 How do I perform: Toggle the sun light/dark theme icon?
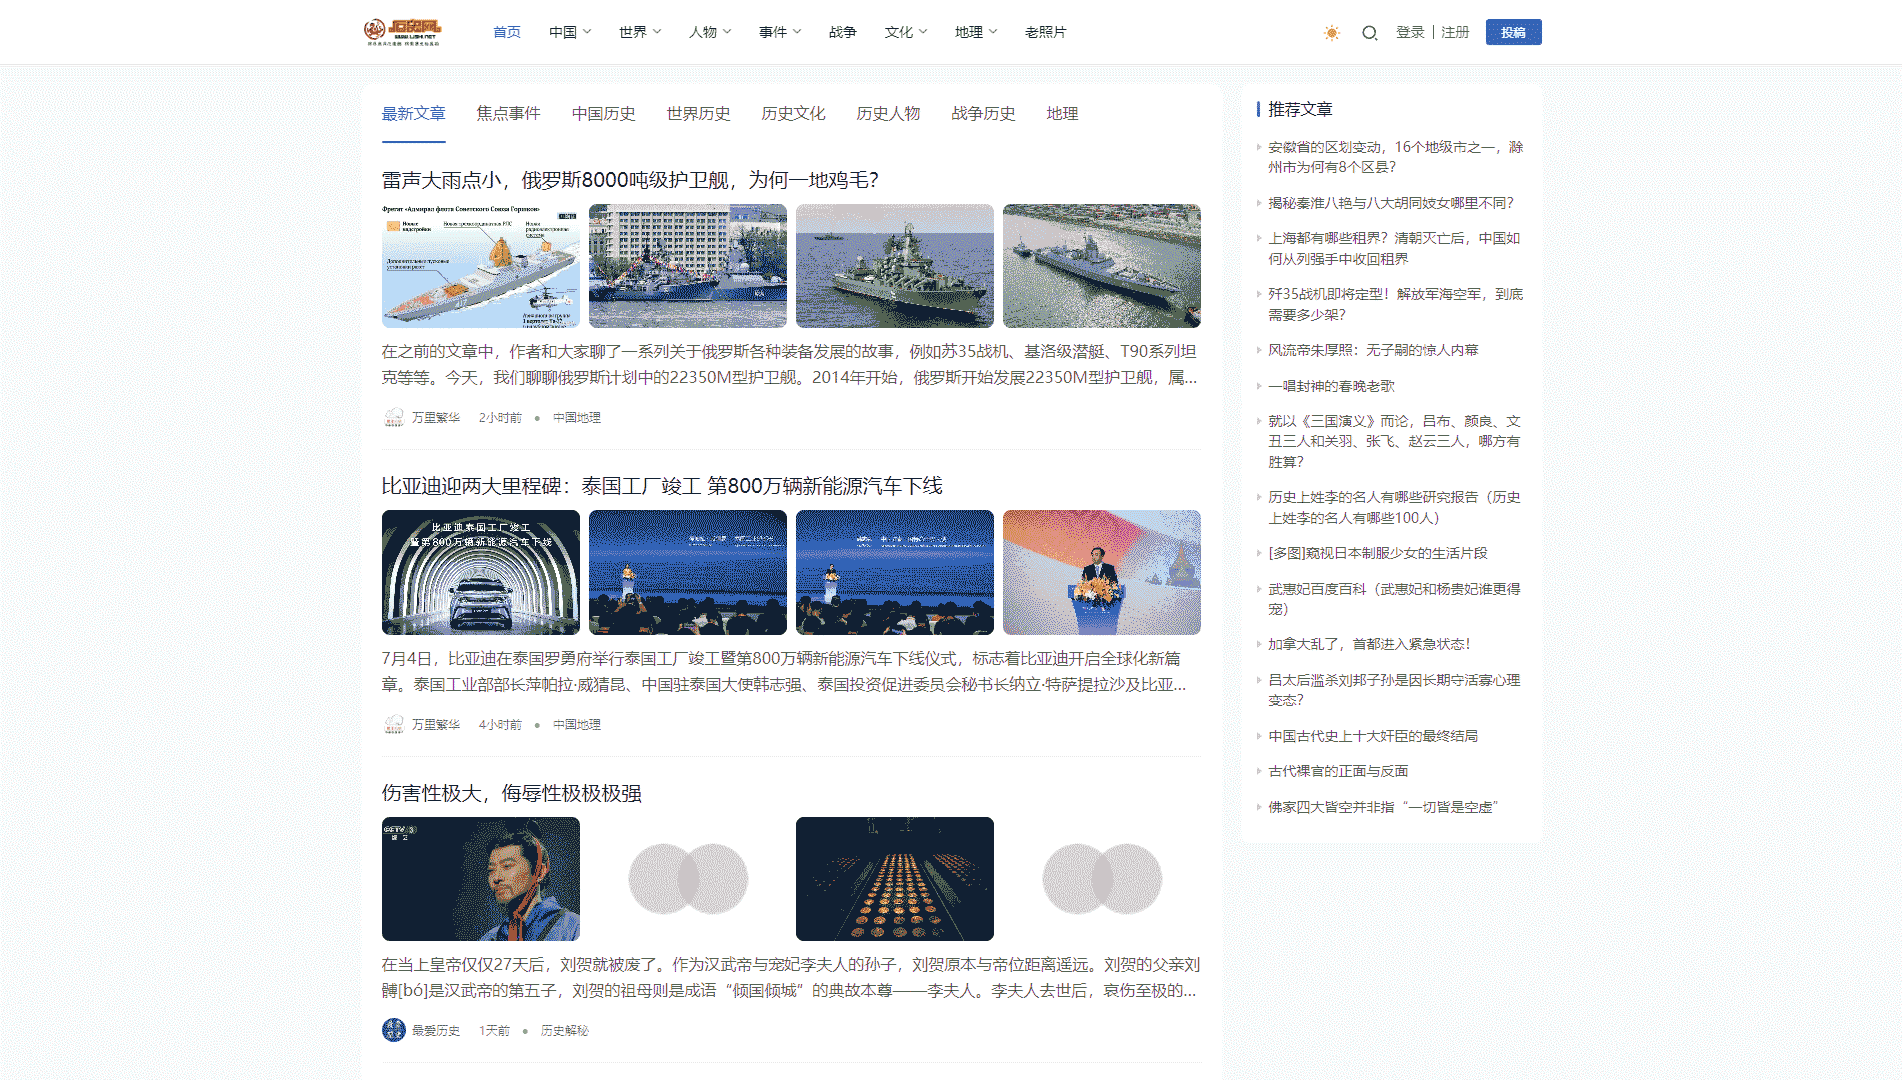[1331, 33]
